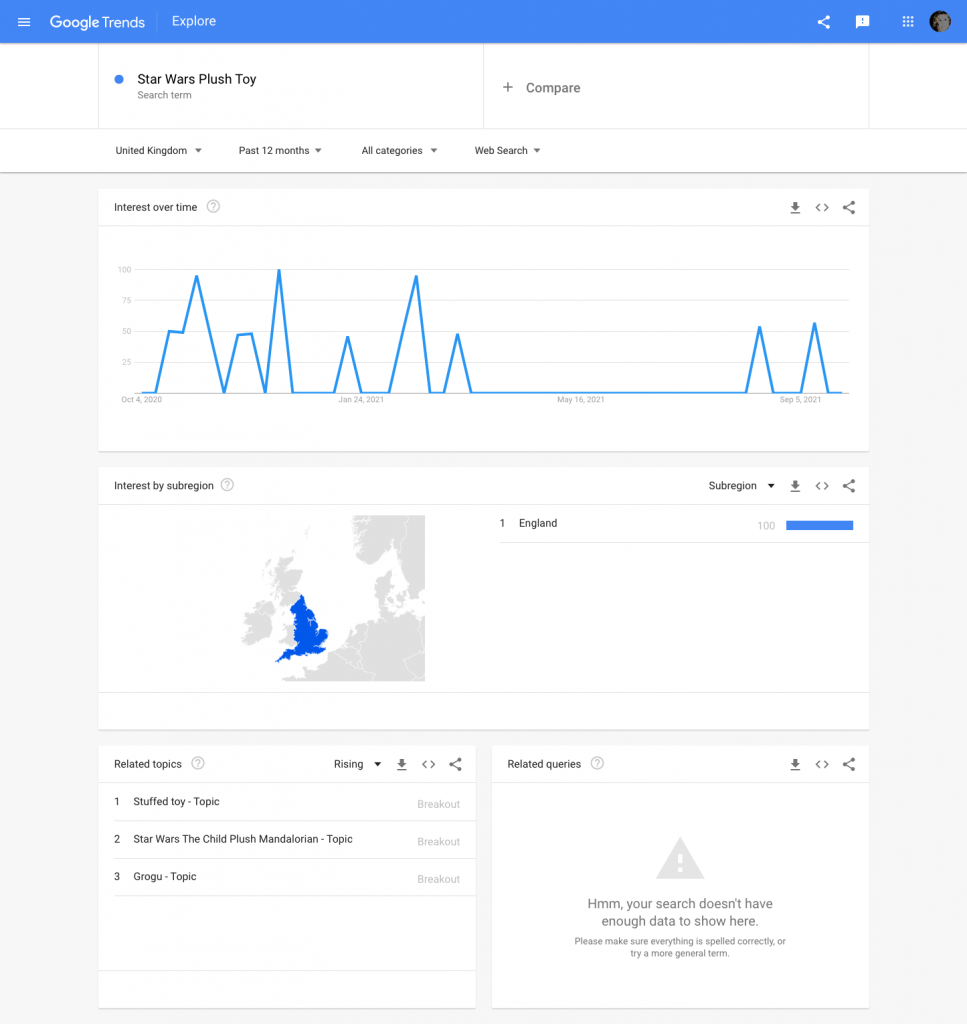Screen dimensions: 967x1024
Task: Click England's blue interest bar
Action: (x=819, y=524)
